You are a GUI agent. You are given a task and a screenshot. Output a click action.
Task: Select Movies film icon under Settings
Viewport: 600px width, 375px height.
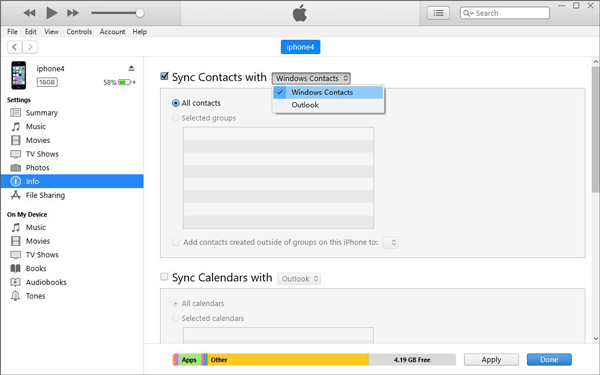tap(16, 140)
